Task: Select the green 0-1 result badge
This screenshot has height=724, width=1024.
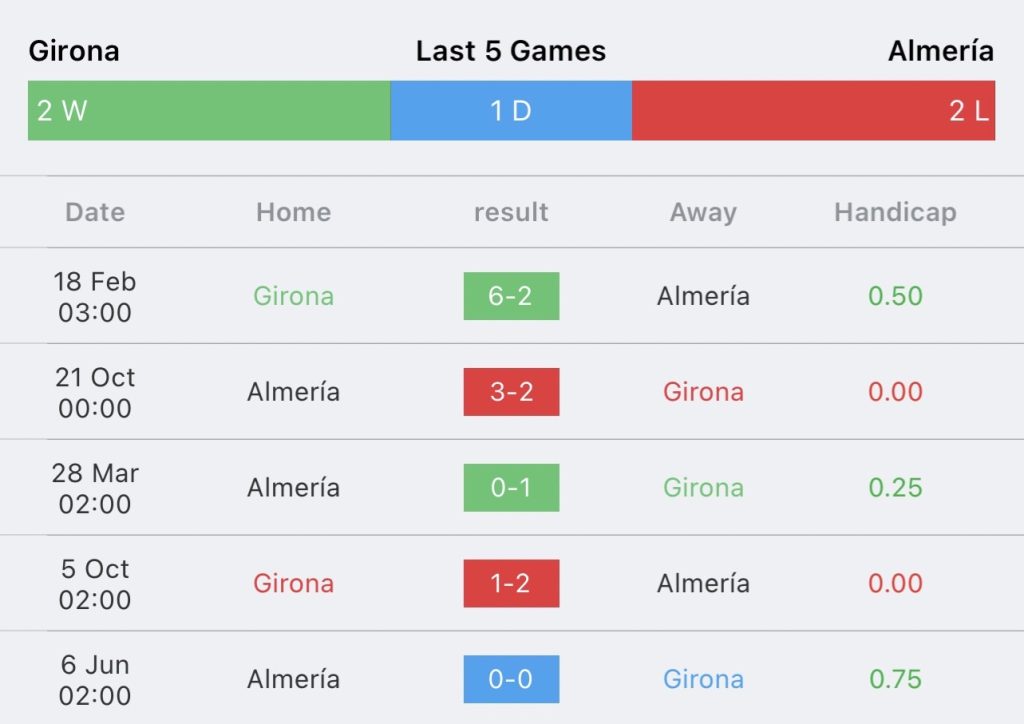Action: [511, 488]
